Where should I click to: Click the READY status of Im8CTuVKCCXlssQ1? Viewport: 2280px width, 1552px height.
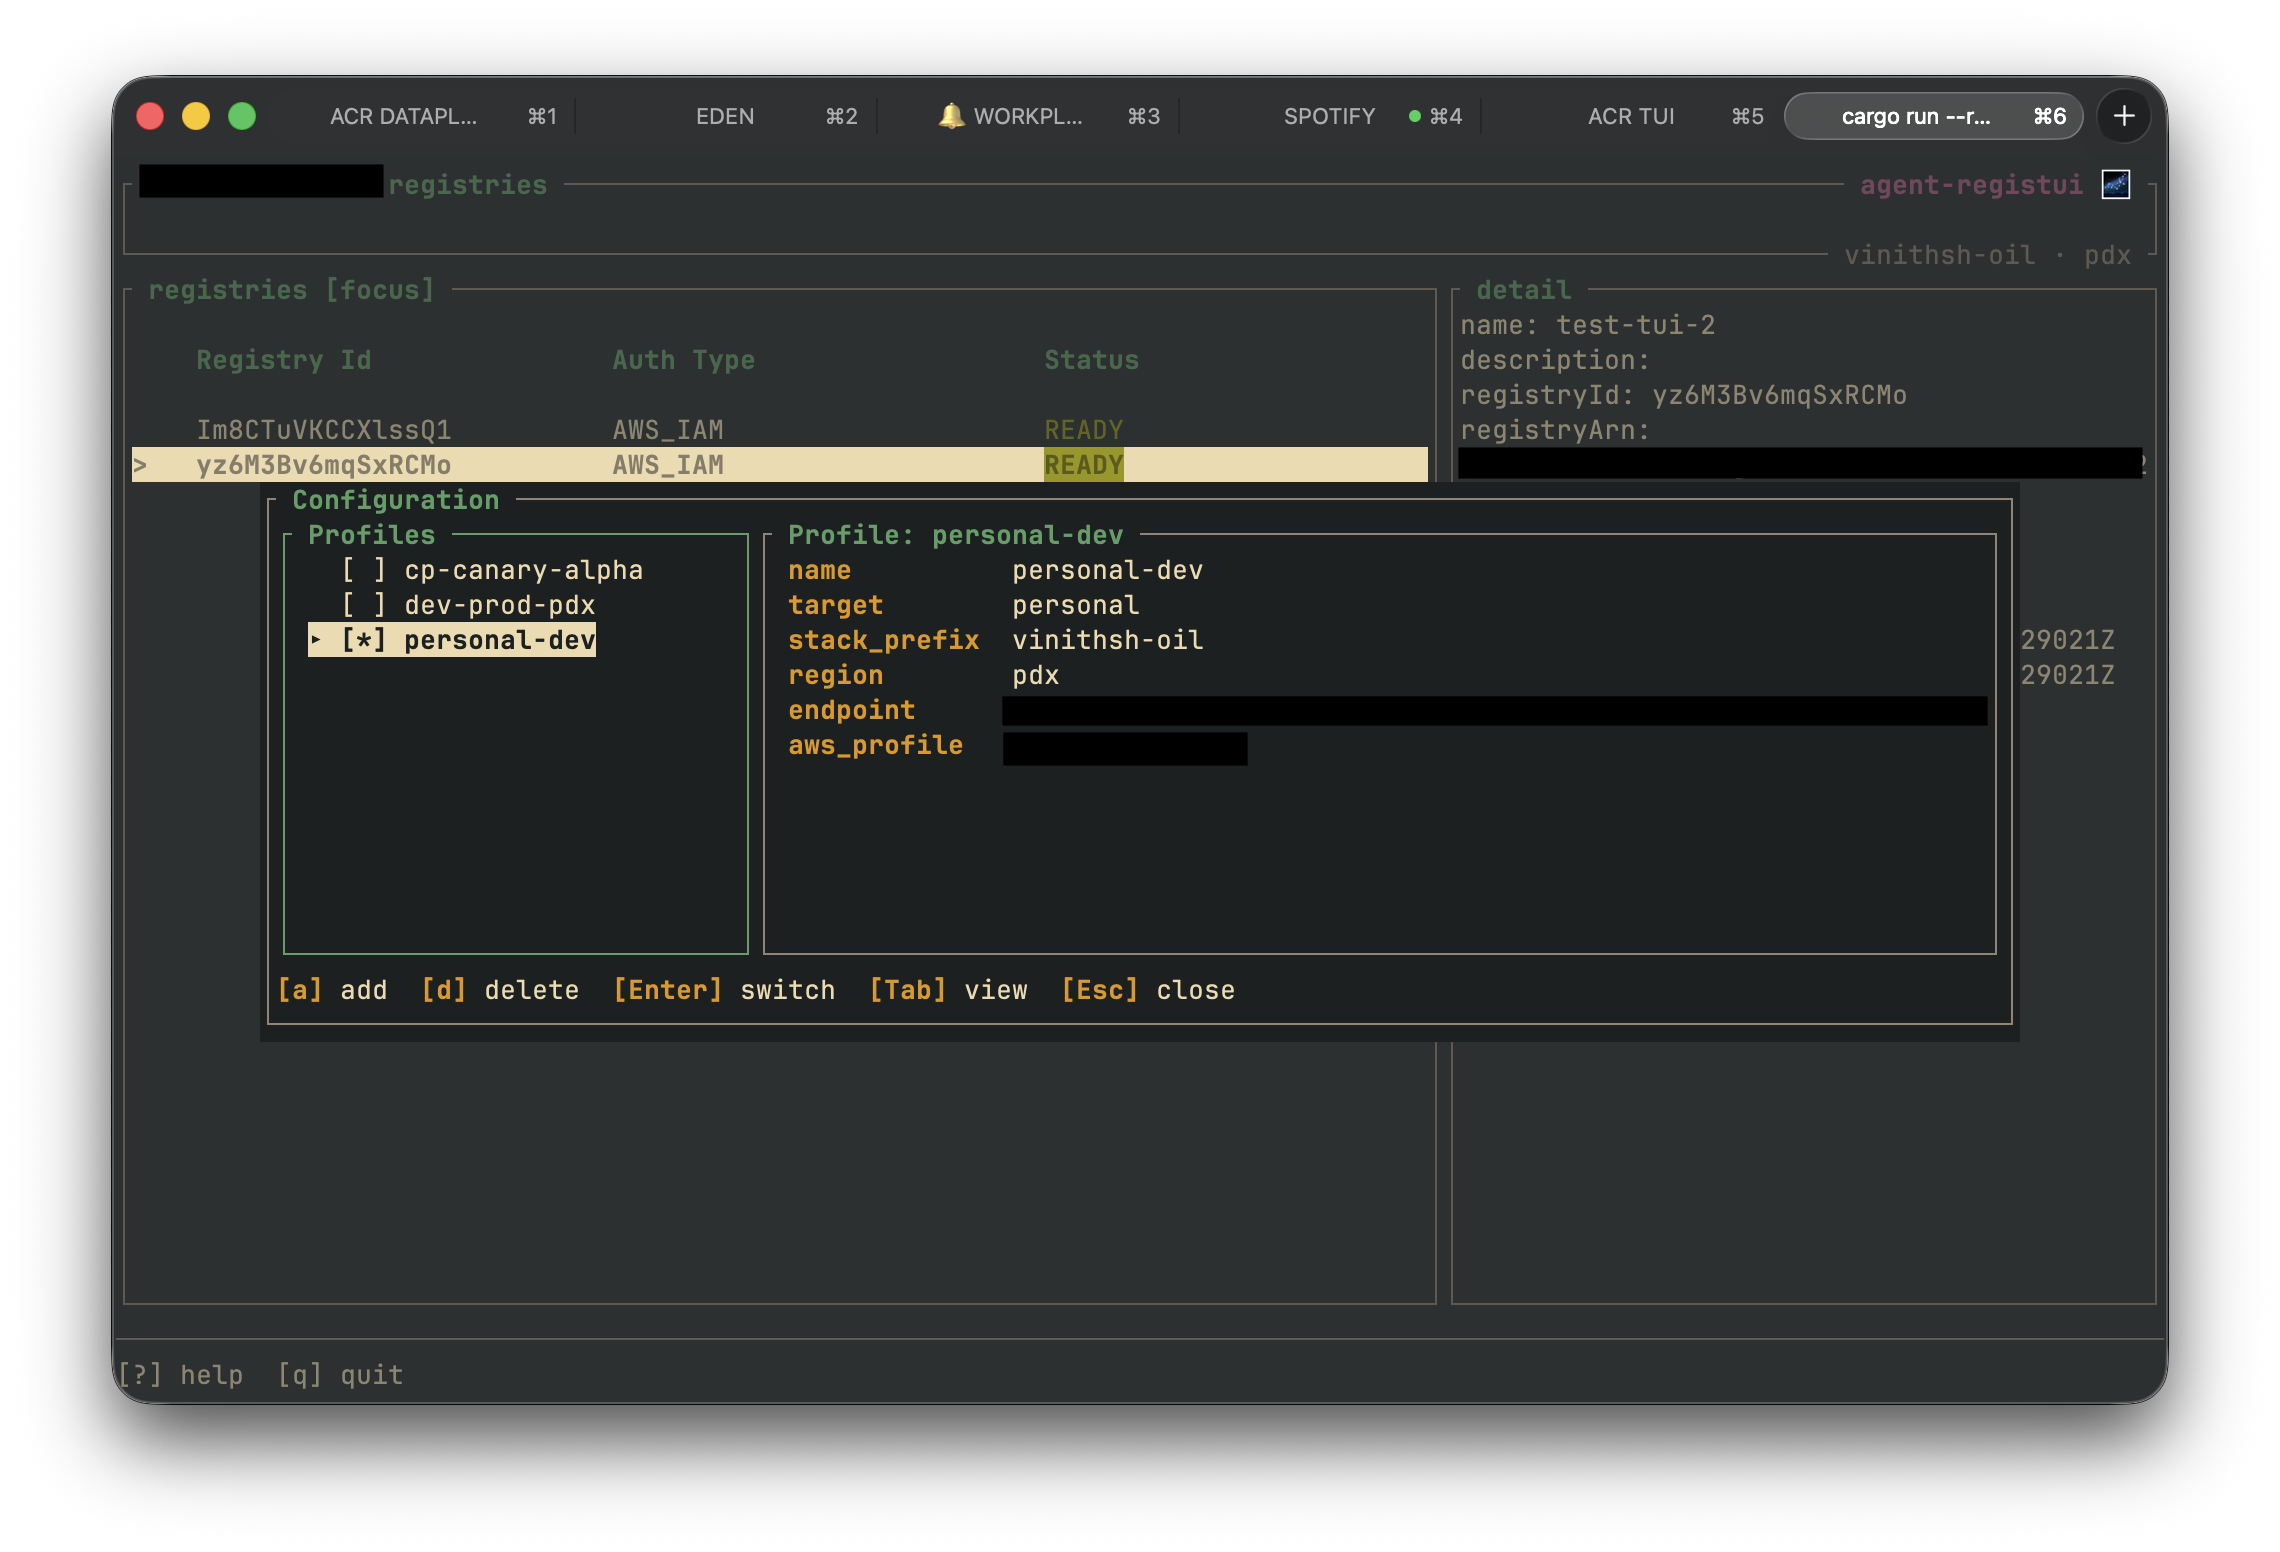(1084, 430)
